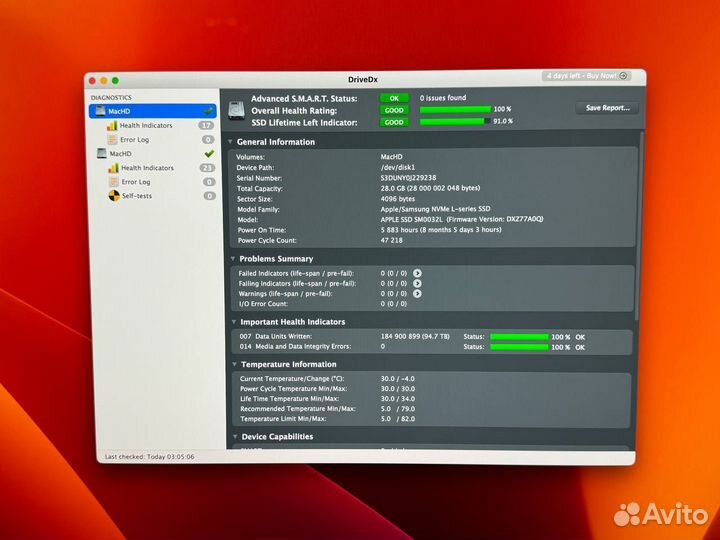Open Error Log under second MacHD
This screenshot has width=720, height=540.
136,182
